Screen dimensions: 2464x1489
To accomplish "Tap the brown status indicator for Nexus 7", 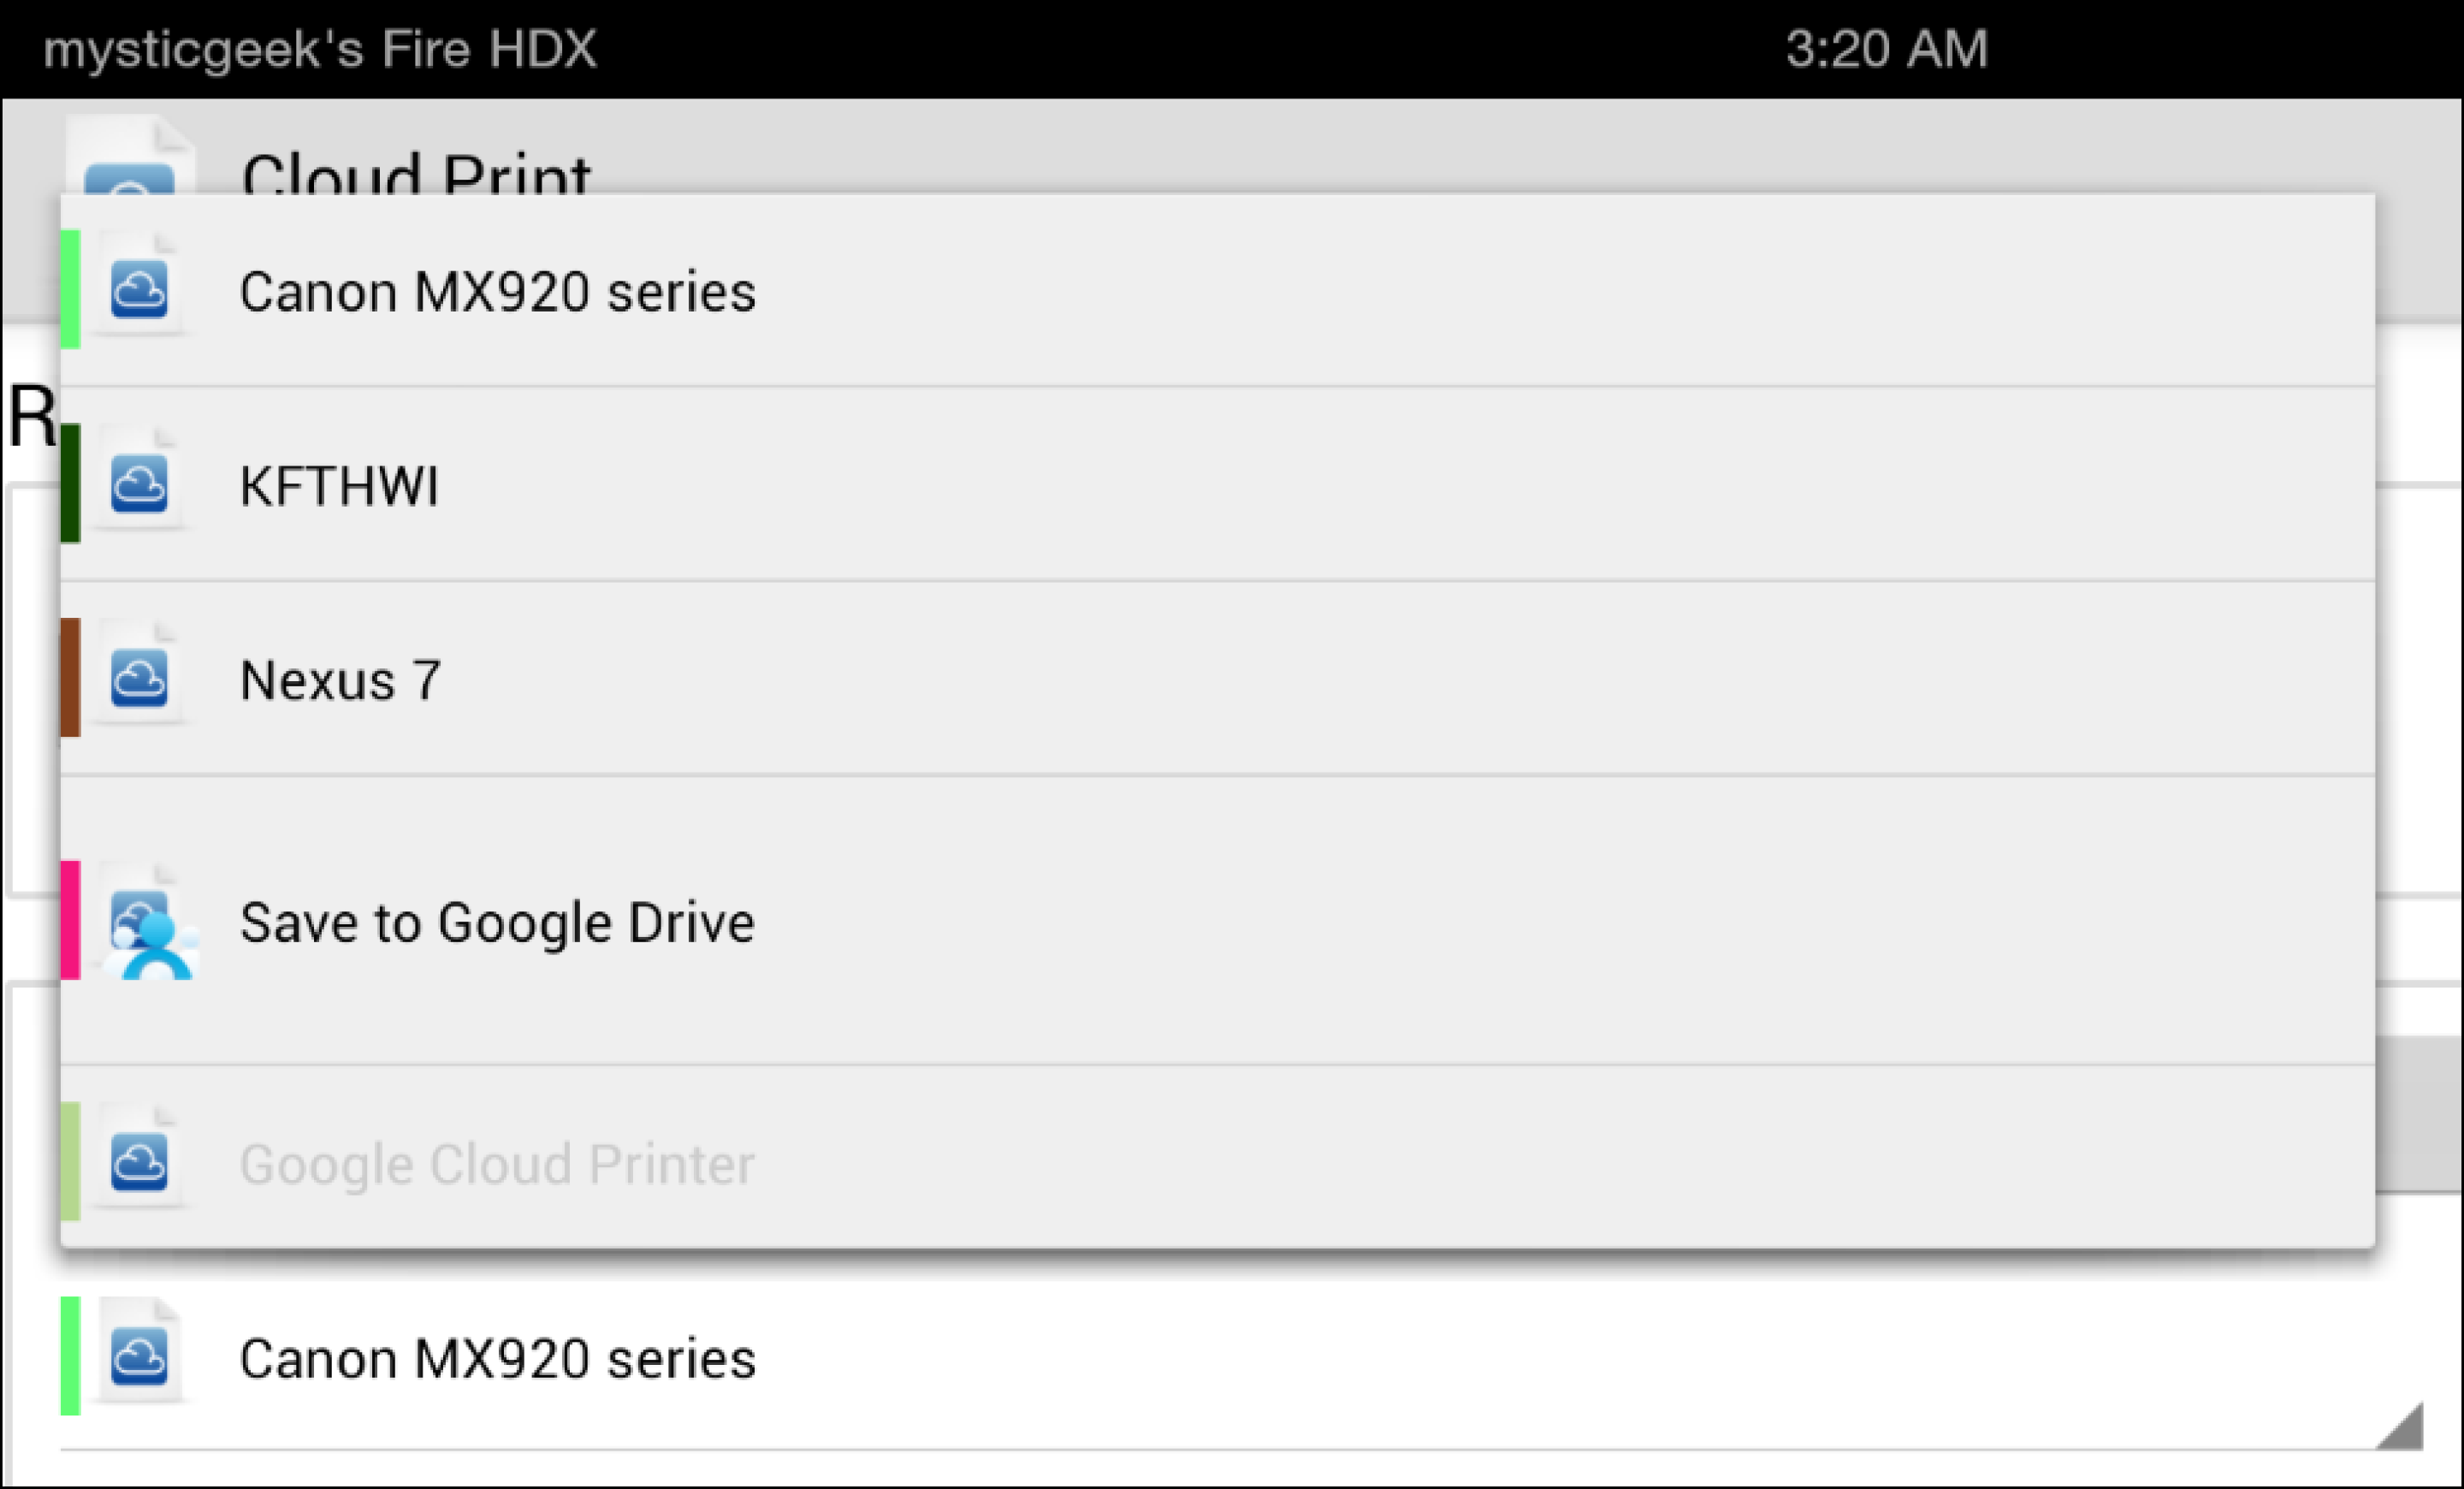I will [69, 678].
